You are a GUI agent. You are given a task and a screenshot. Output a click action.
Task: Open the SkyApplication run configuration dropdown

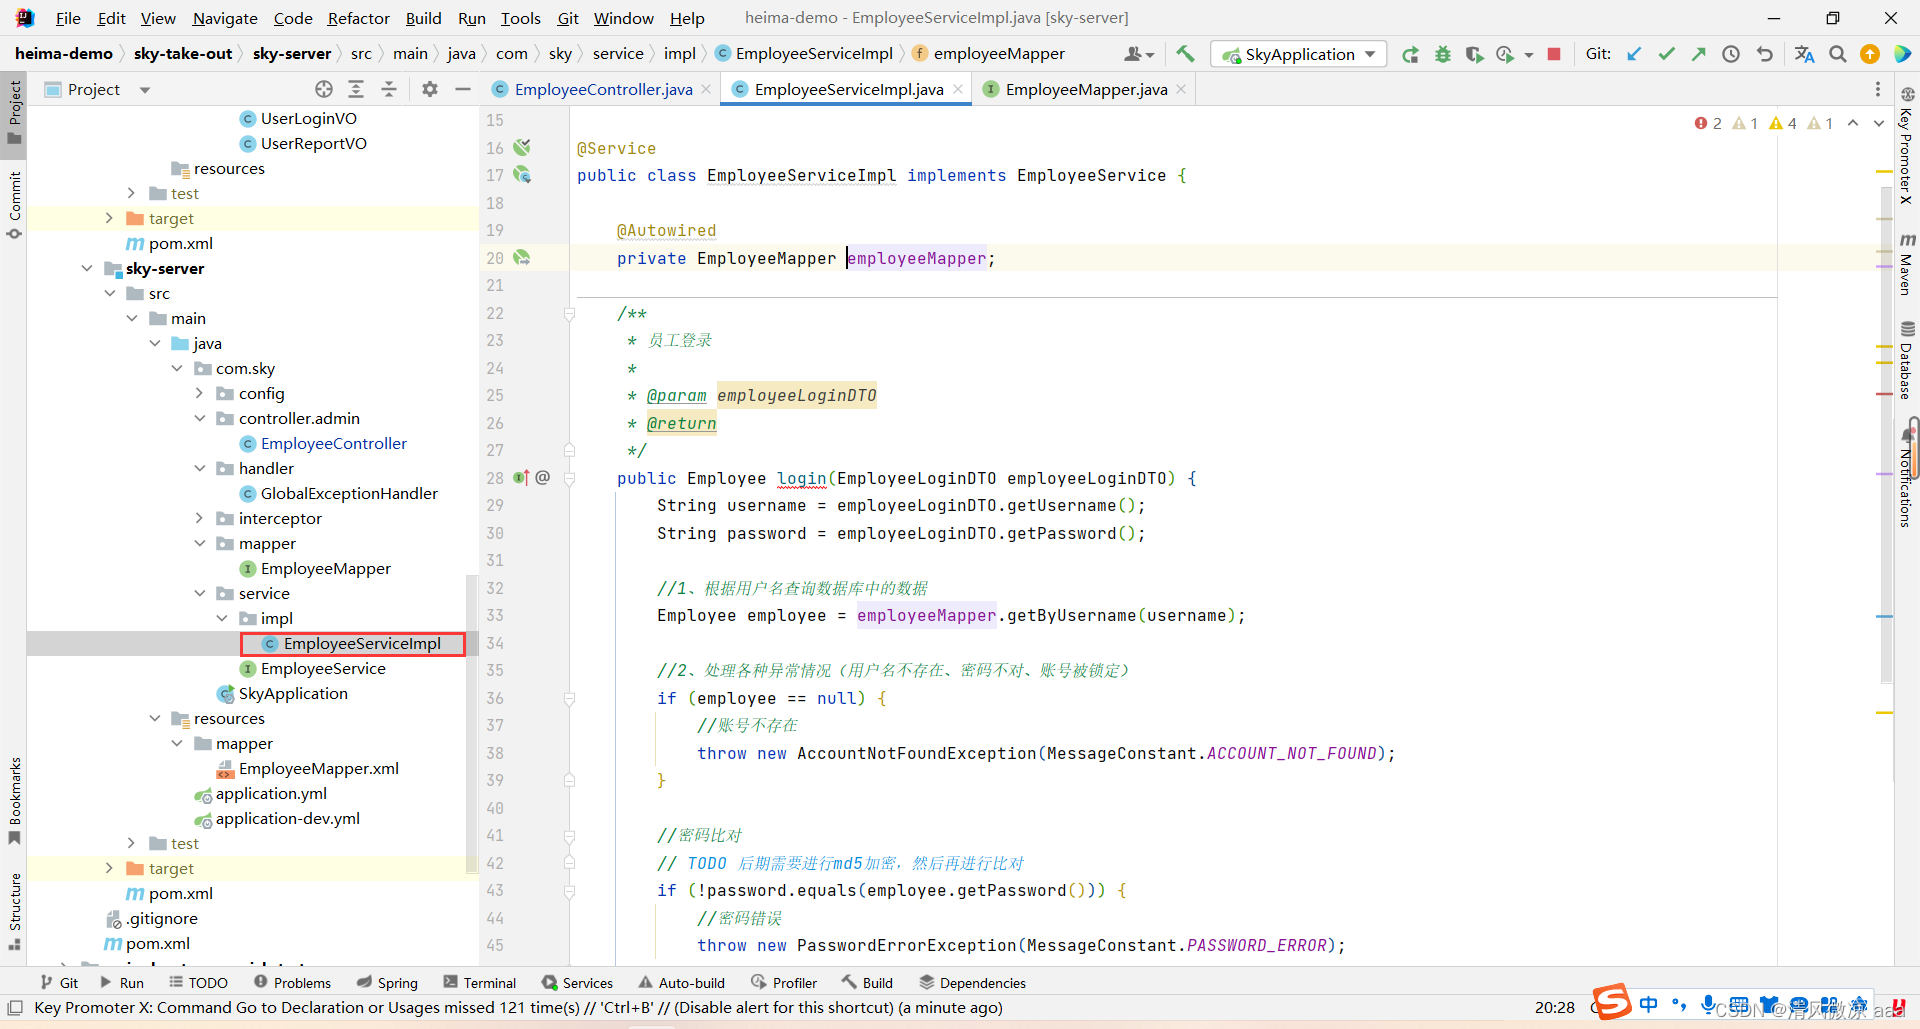tap(1298, 54)
